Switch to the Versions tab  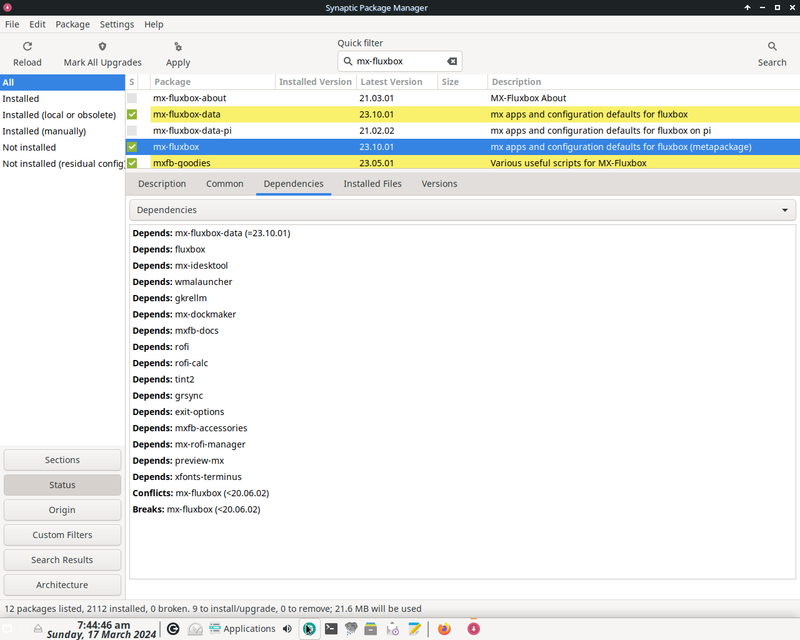click(x=439, y=184)
